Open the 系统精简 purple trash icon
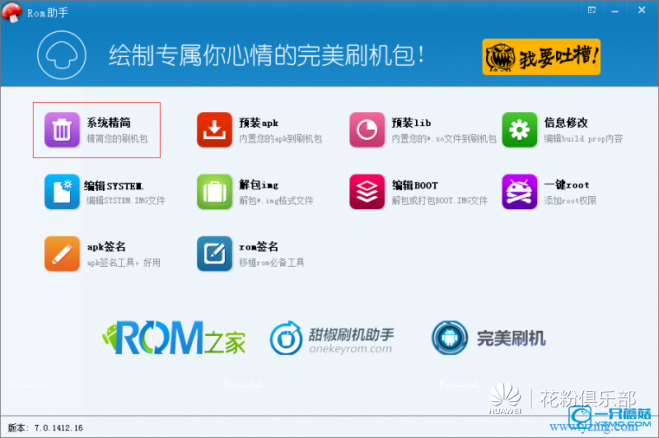The height and width of the screenshot is (438, 659). pos(62,129)
